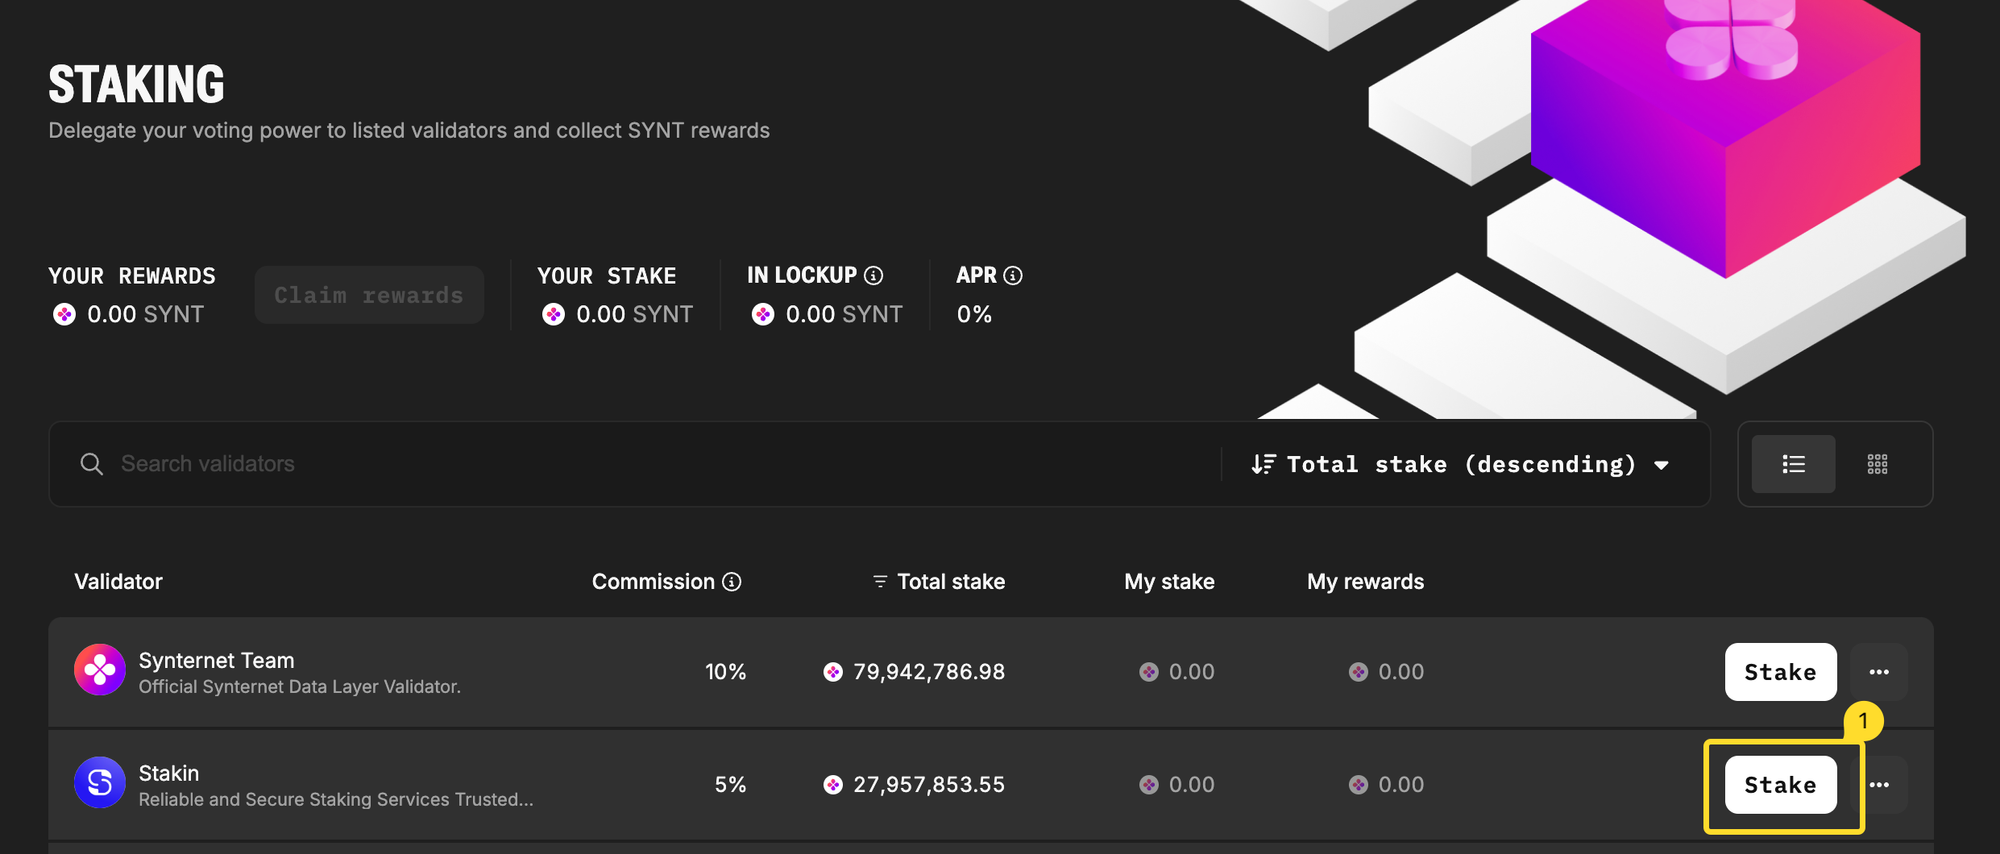The width and height of the screenshot is (2000, 854).
Task: Switch to grid view layout
Action: (1877, 464)
